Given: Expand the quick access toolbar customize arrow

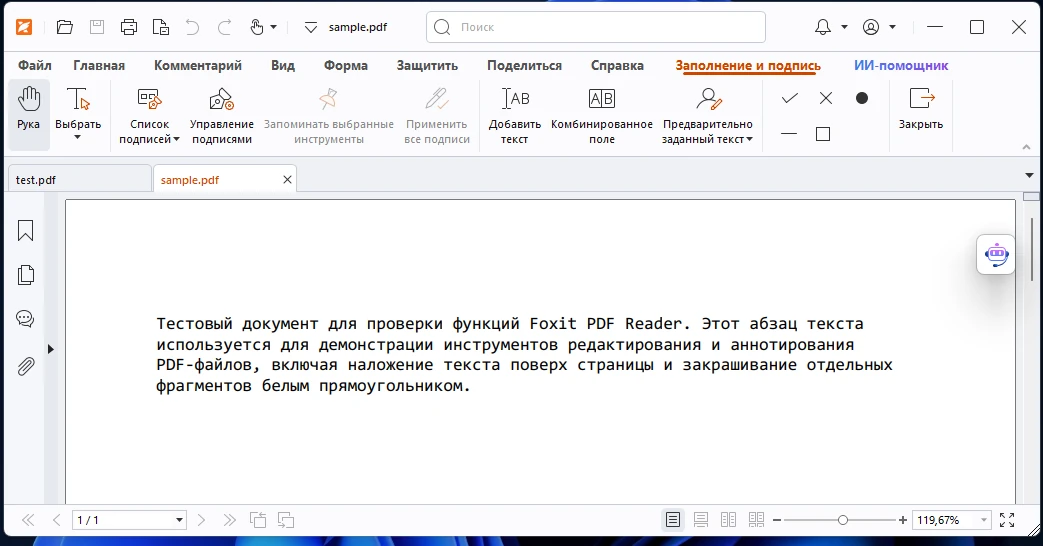Looking at the screenshot, I should (311, 28).
